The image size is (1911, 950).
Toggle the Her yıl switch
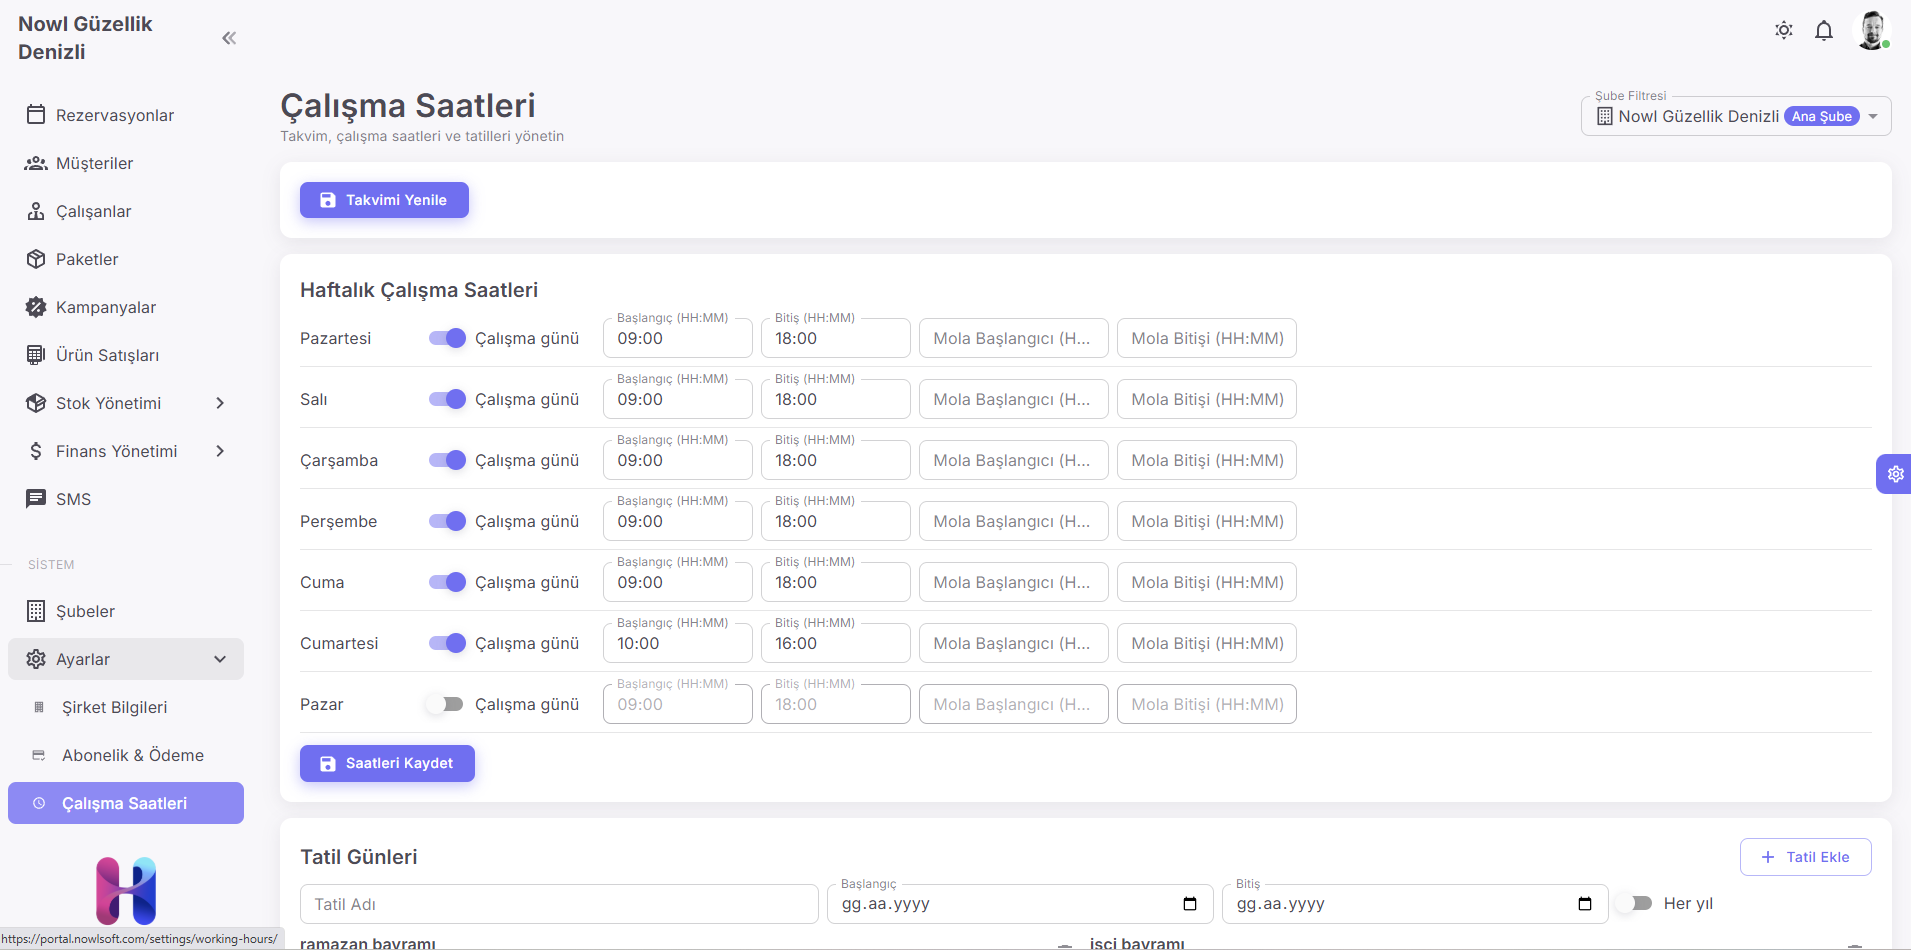pyautogui.click(x=1634, y=903)
